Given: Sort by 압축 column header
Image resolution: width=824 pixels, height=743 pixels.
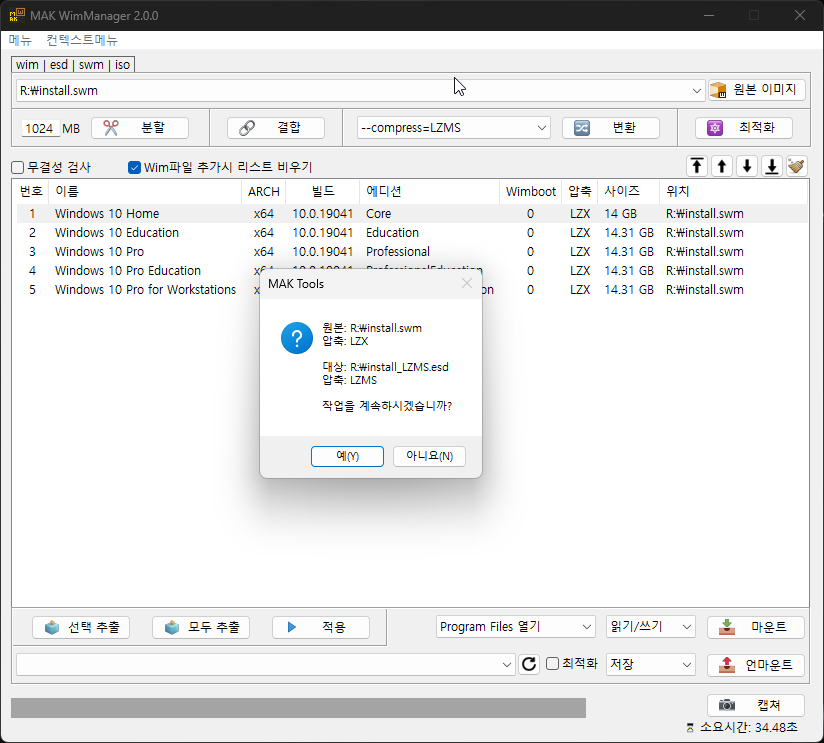Looking at the screenshot, I should click(580, 191).
